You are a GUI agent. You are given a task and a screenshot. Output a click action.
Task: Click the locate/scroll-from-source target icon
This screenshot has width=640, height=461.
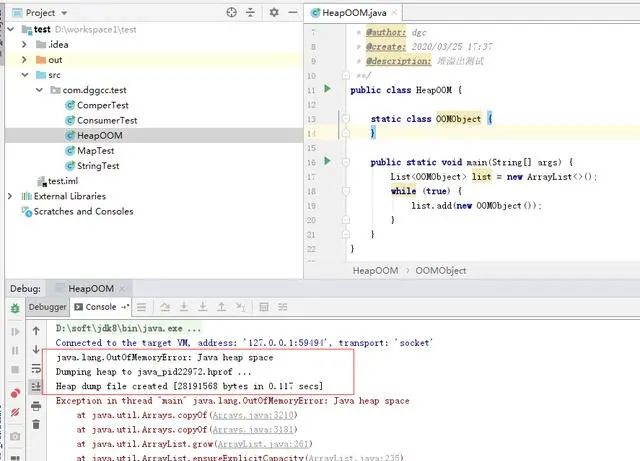click(x=232, y=13)
